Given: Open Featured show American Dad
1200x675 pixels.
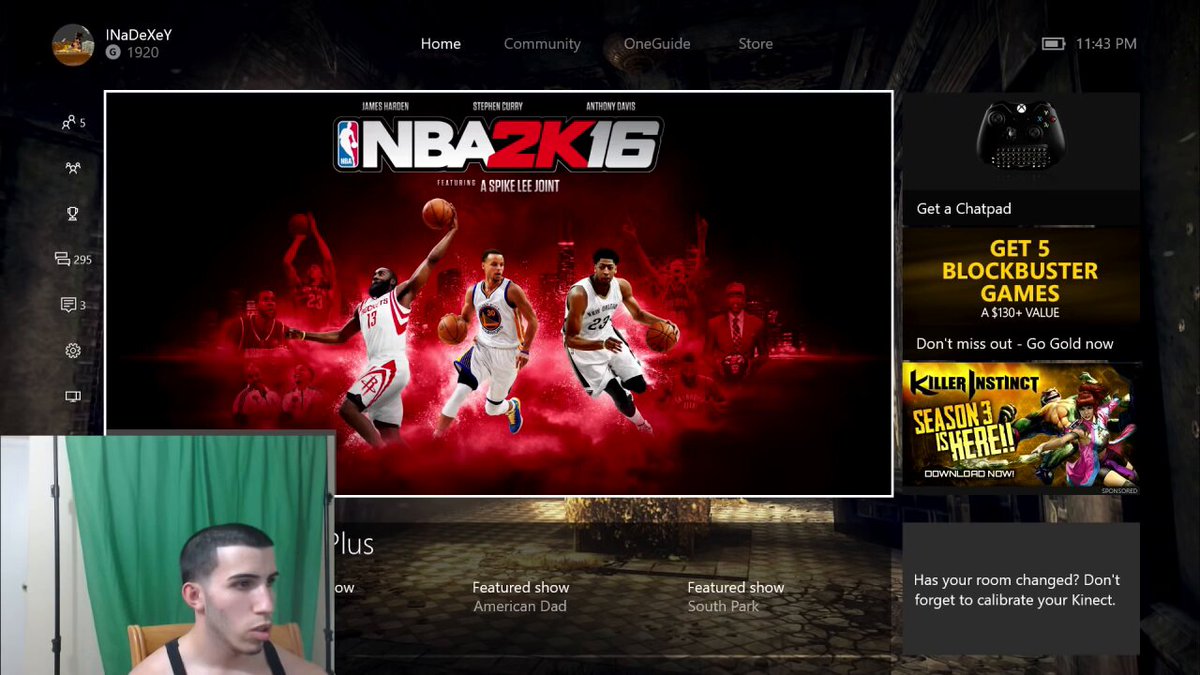Looking at the screenshot, I should (520, 597).
